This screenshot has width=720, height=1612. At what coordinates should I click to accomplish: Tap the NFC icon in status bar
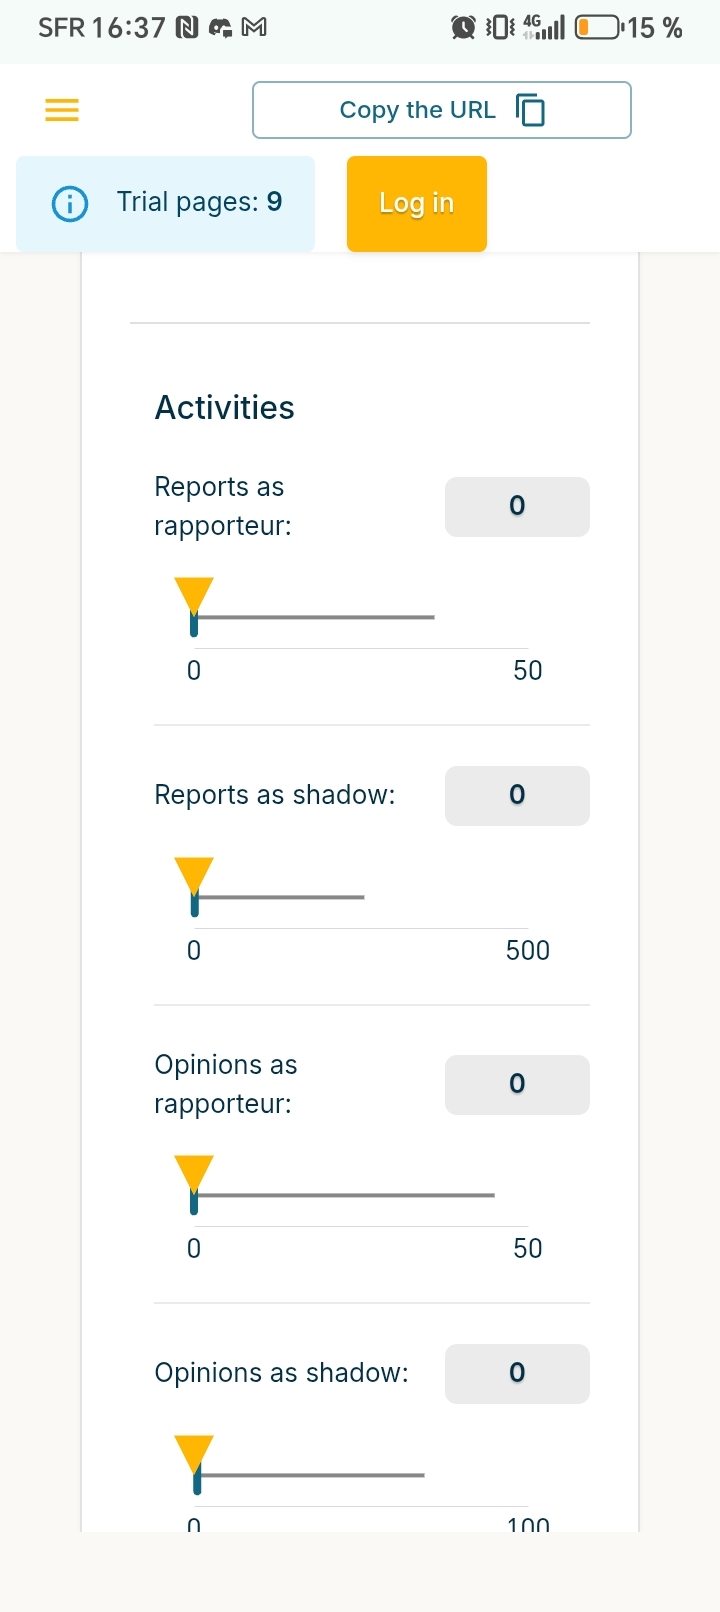click(187, 28)
